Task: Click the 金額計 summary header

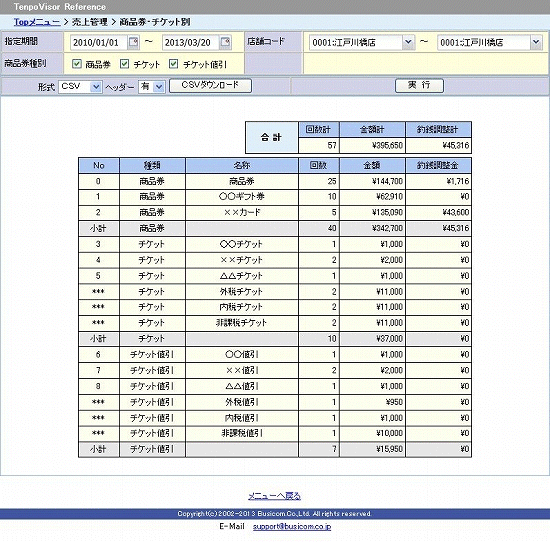Action: [372, 129]
